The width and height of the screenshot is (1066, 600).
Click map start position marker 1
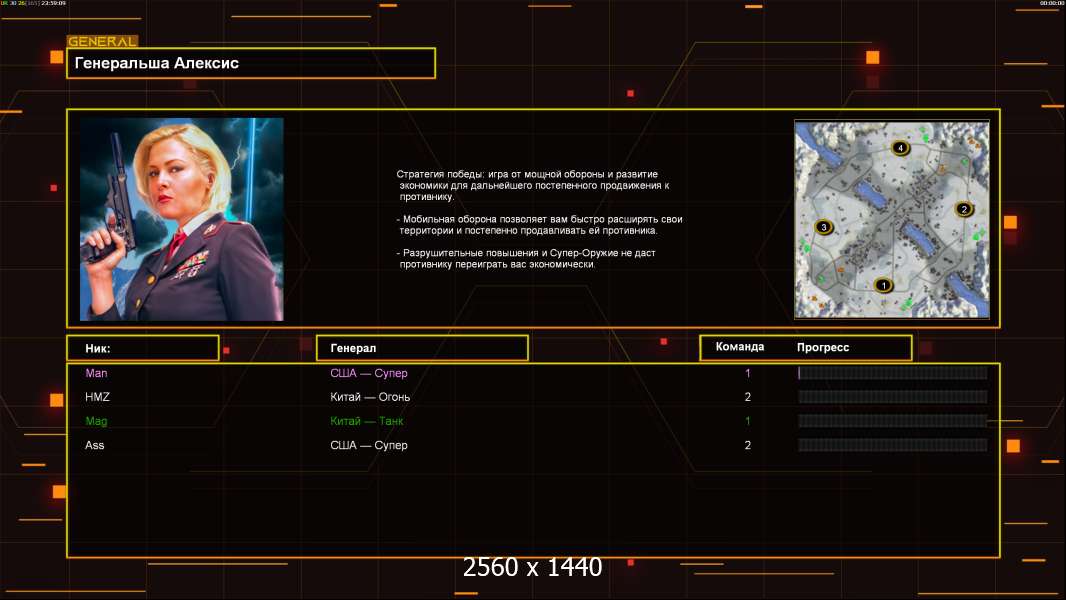pyautogui.click(x=883, y=285)
